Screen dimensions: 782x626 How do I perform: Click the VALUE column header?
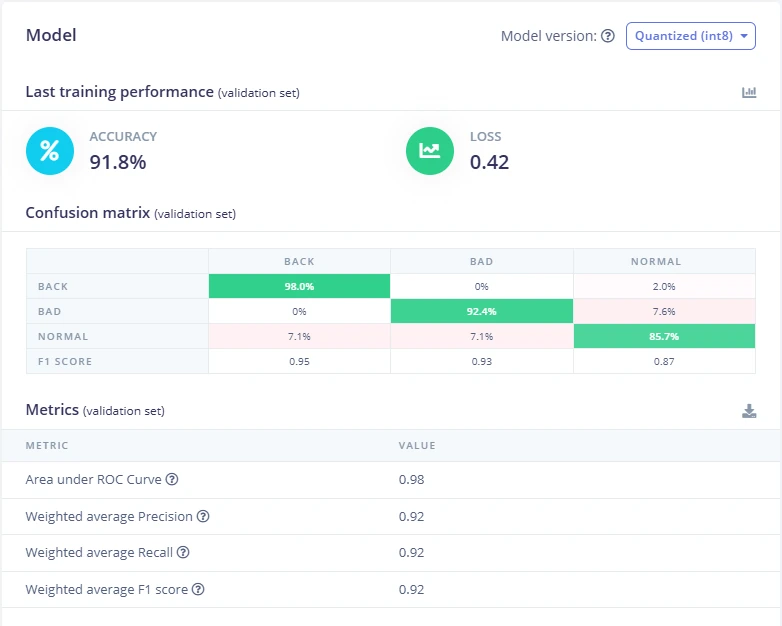(417, 445)
